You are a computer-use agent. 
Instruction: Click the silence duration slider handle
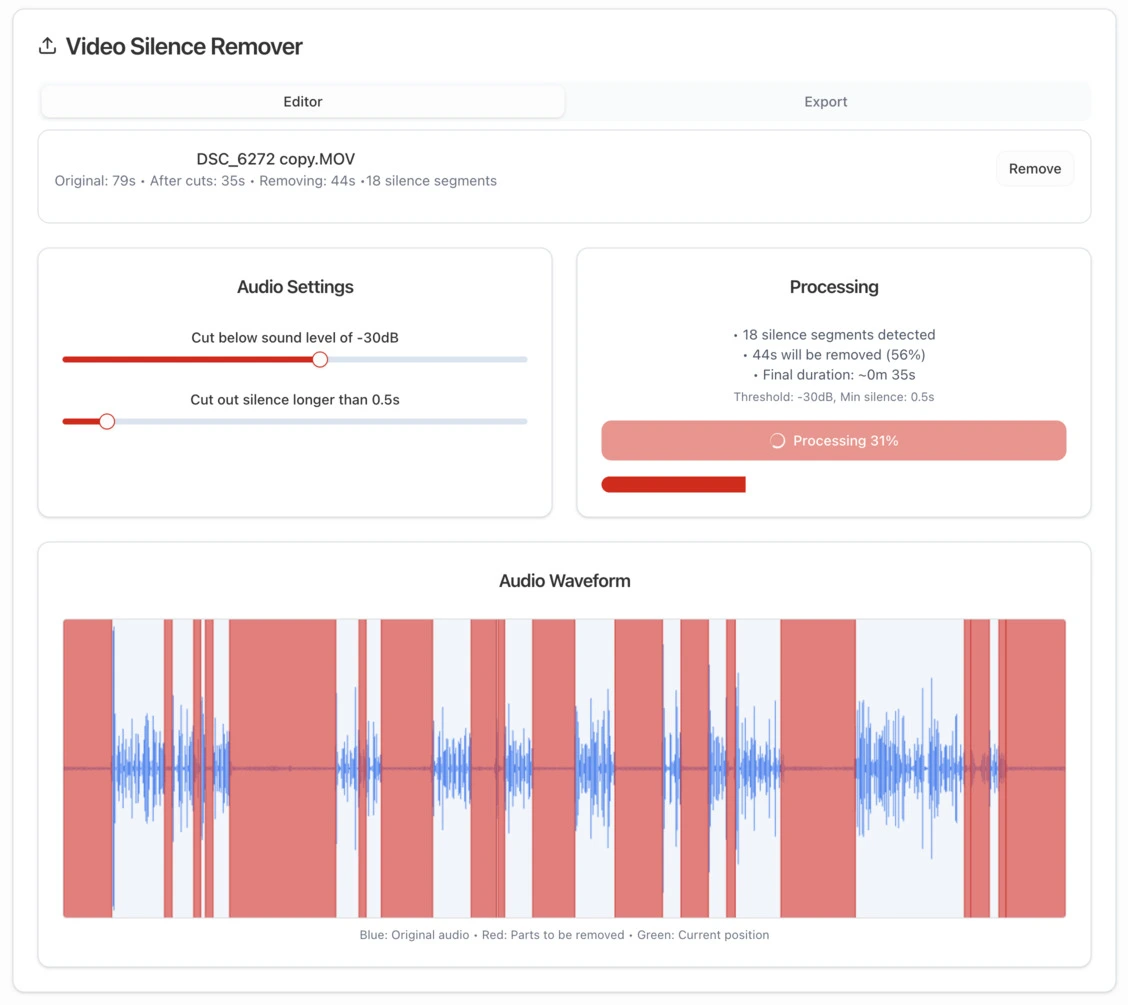(107, 421)
